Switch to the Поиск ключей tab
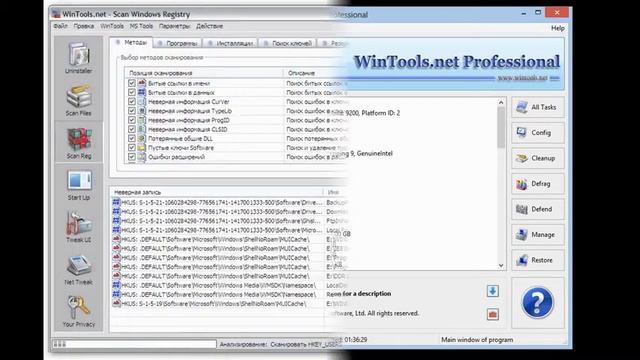 click(287, 43)
